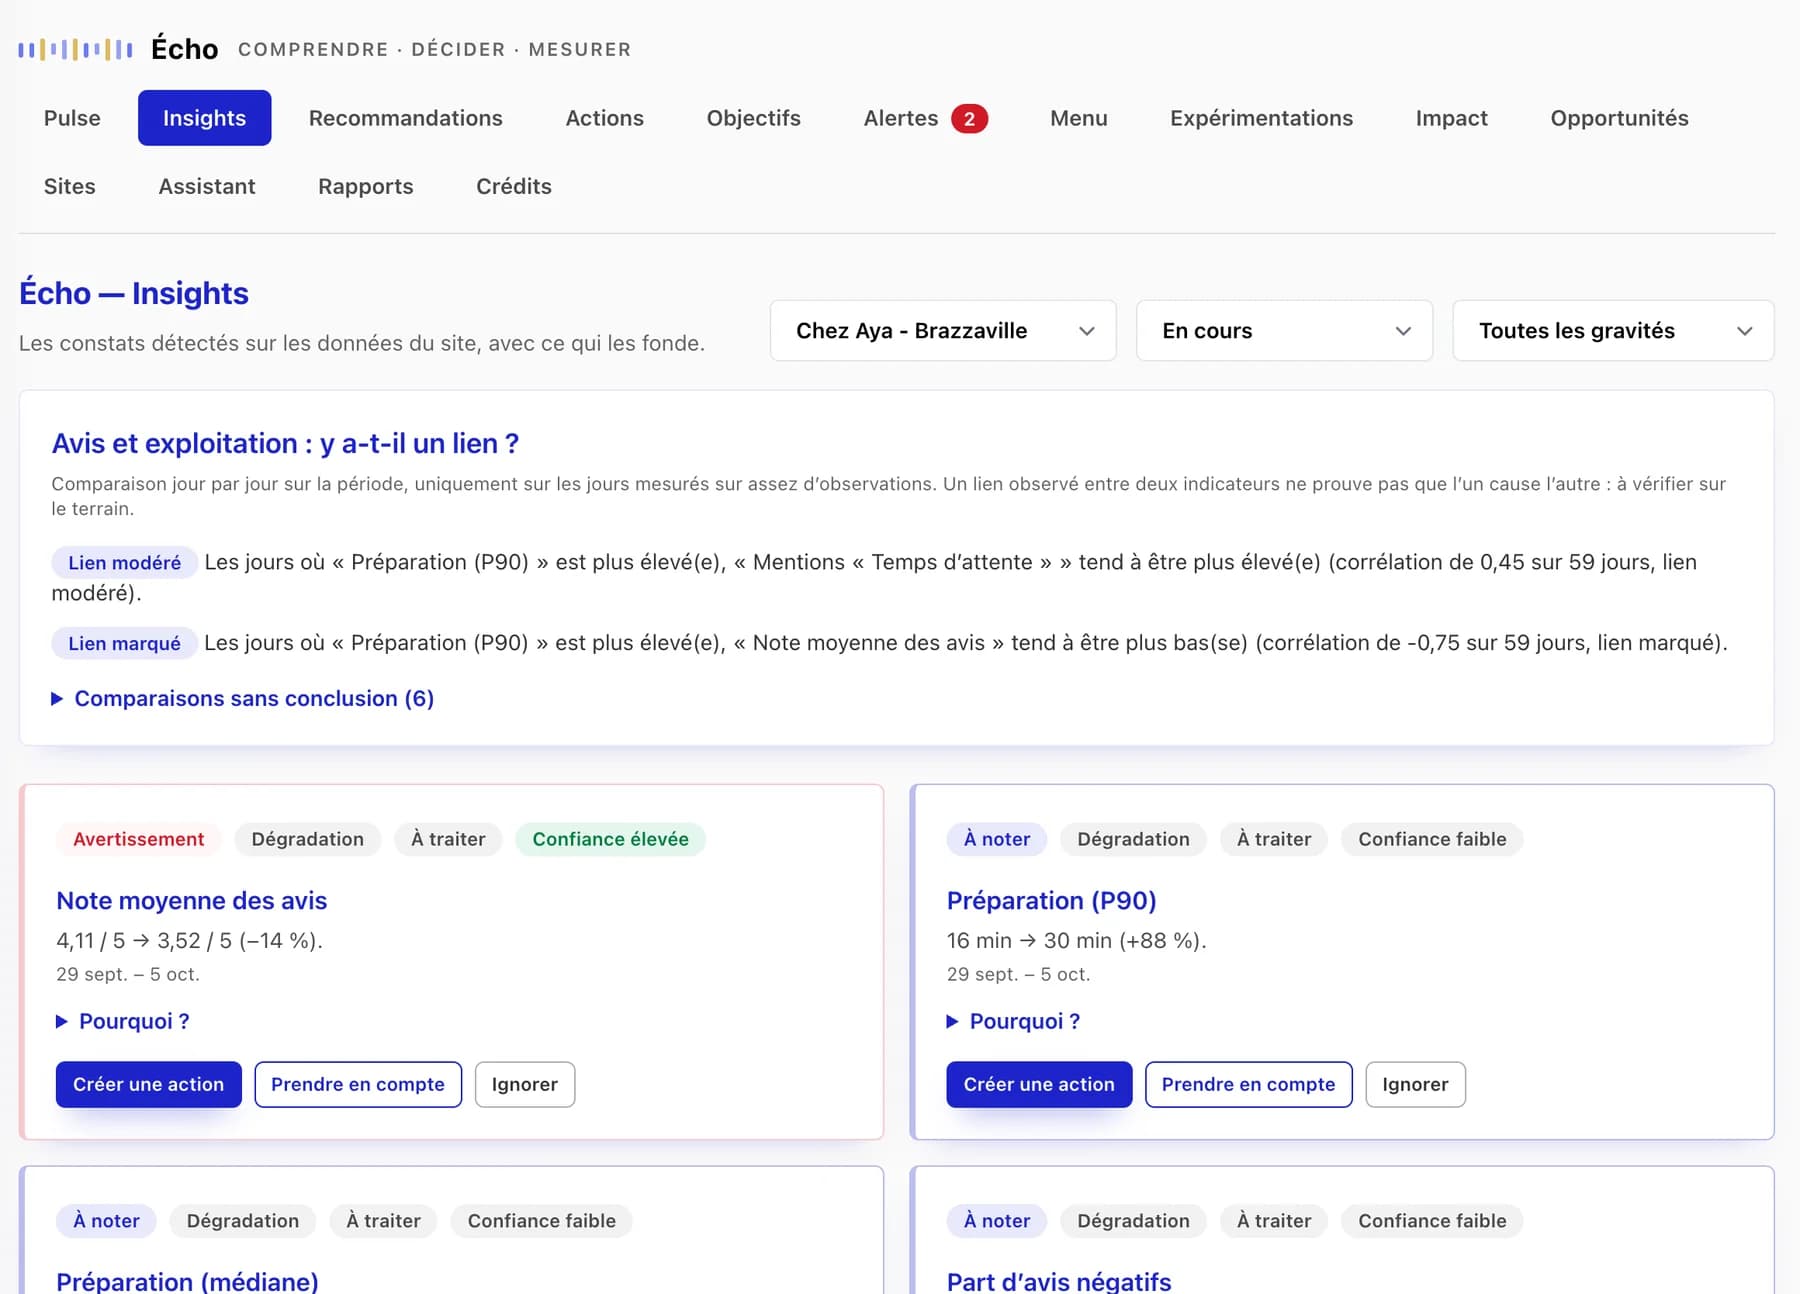The image size is (1800, 1294).
Task: Click the Écho waveform logo icon
Action: point(75,49)
